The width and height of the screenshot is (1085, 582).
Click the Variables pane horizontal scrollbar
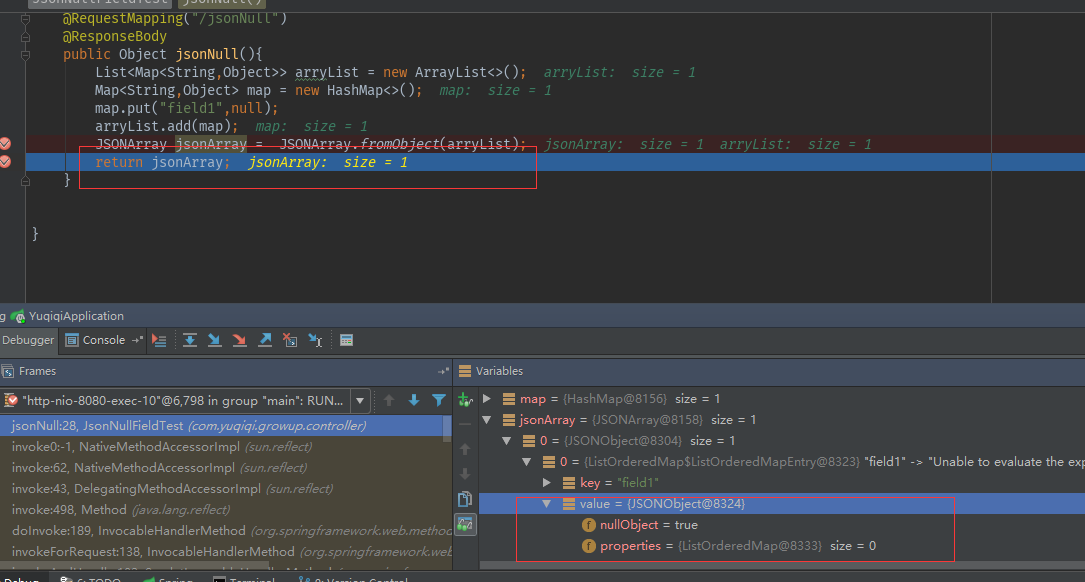(782, 565)
